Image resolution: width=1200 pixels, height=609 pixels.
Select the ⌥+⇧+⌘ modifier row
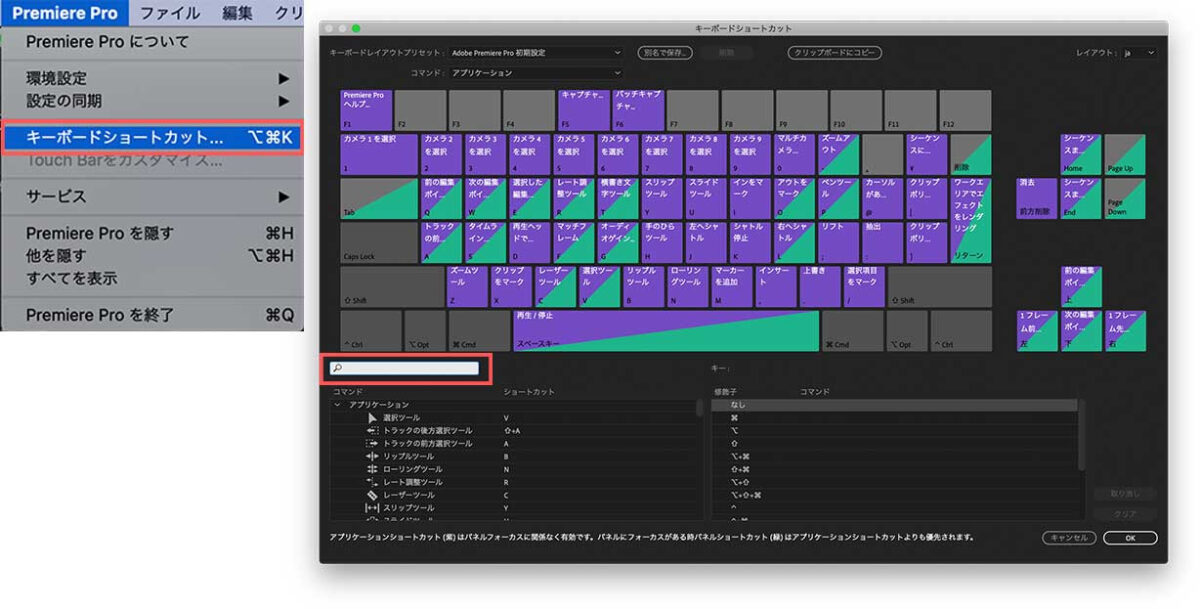click(x=895, y=495)
